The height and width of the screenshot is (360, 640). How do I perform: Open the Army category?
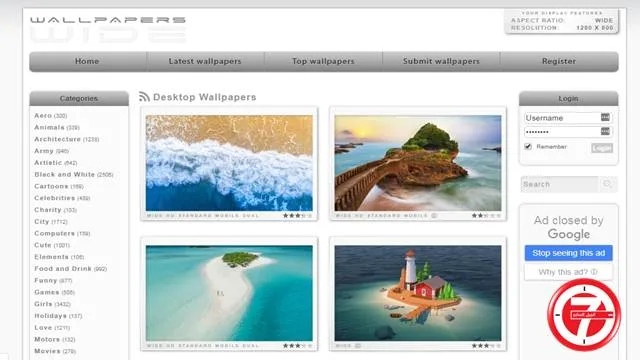point(51,151)
